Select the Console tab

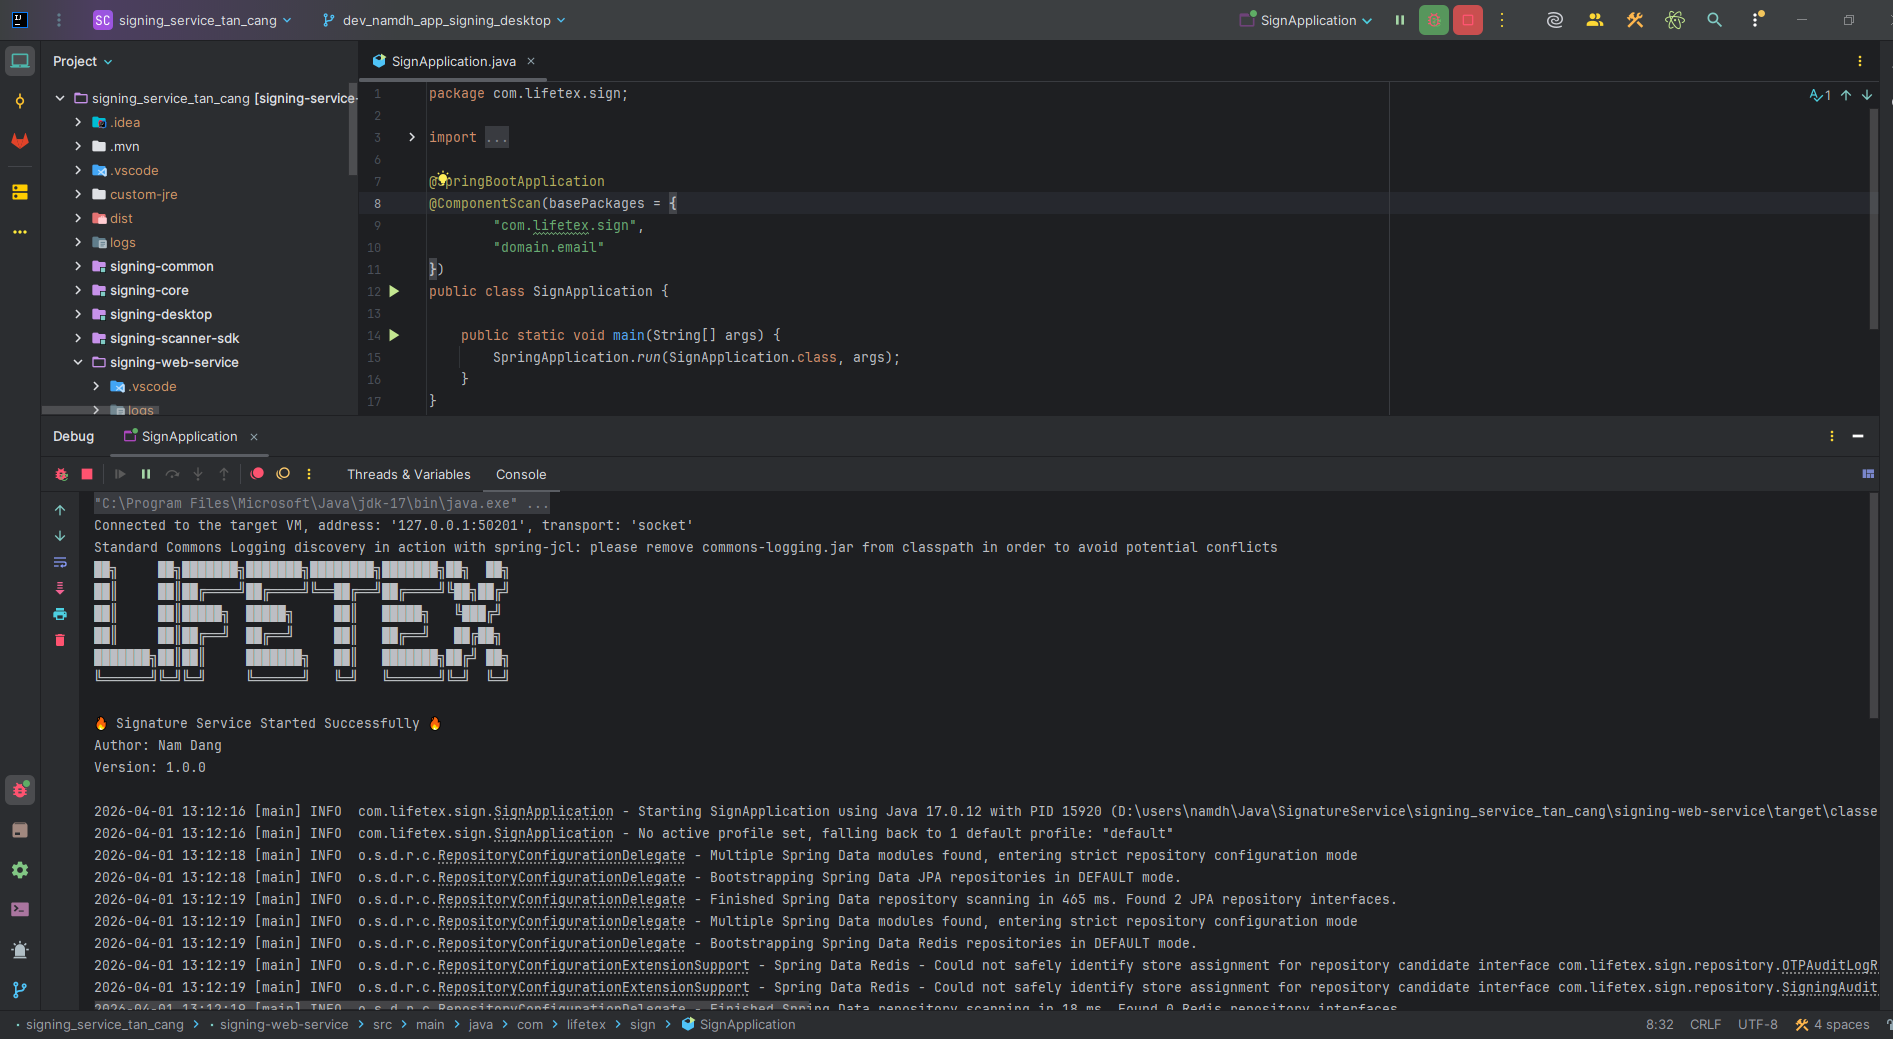coord(521,474)
